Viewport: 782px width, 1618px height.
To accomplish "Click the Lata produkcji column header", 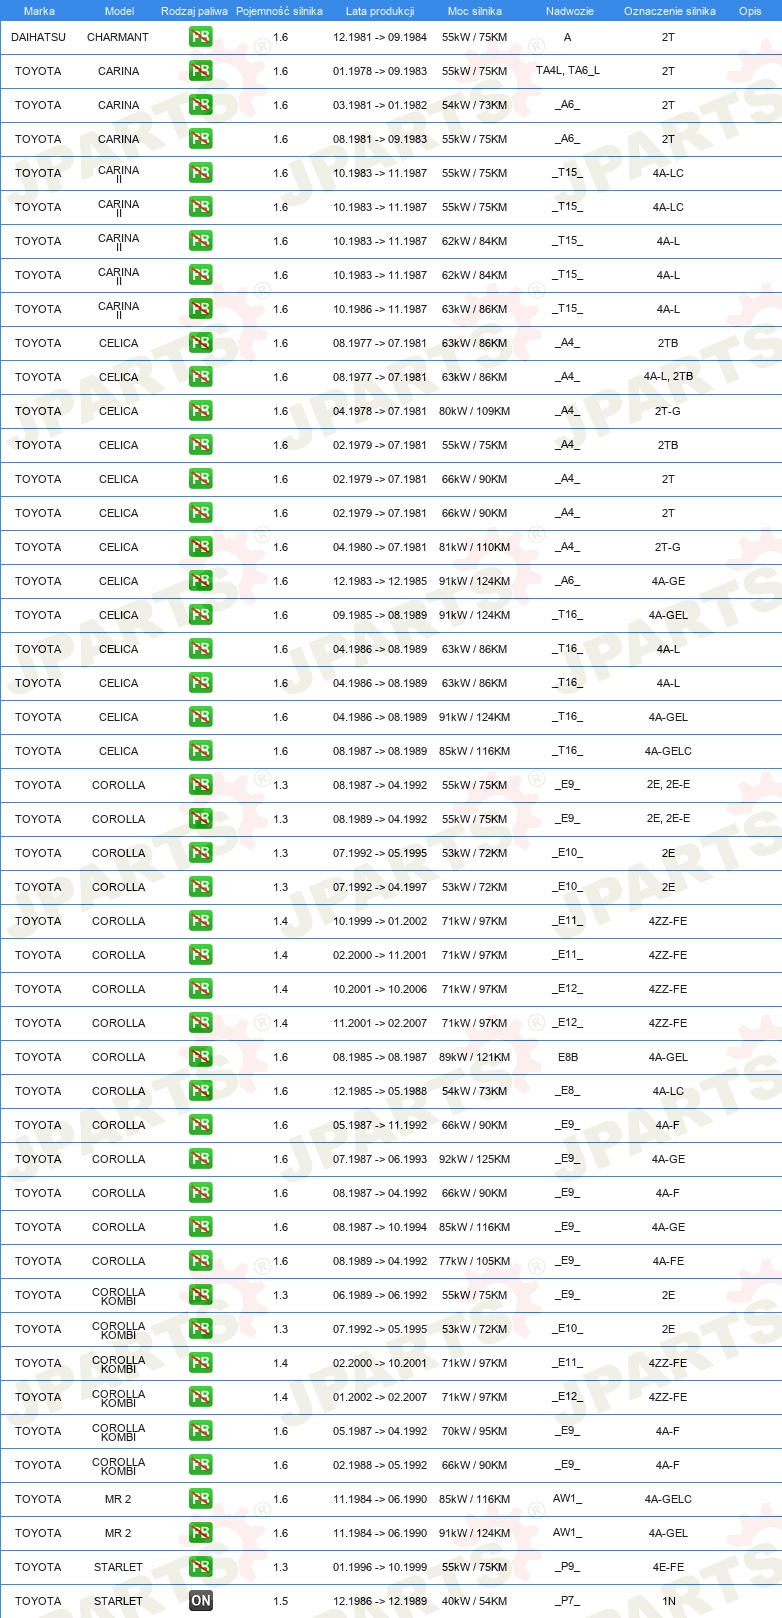I will coord(380,11).
